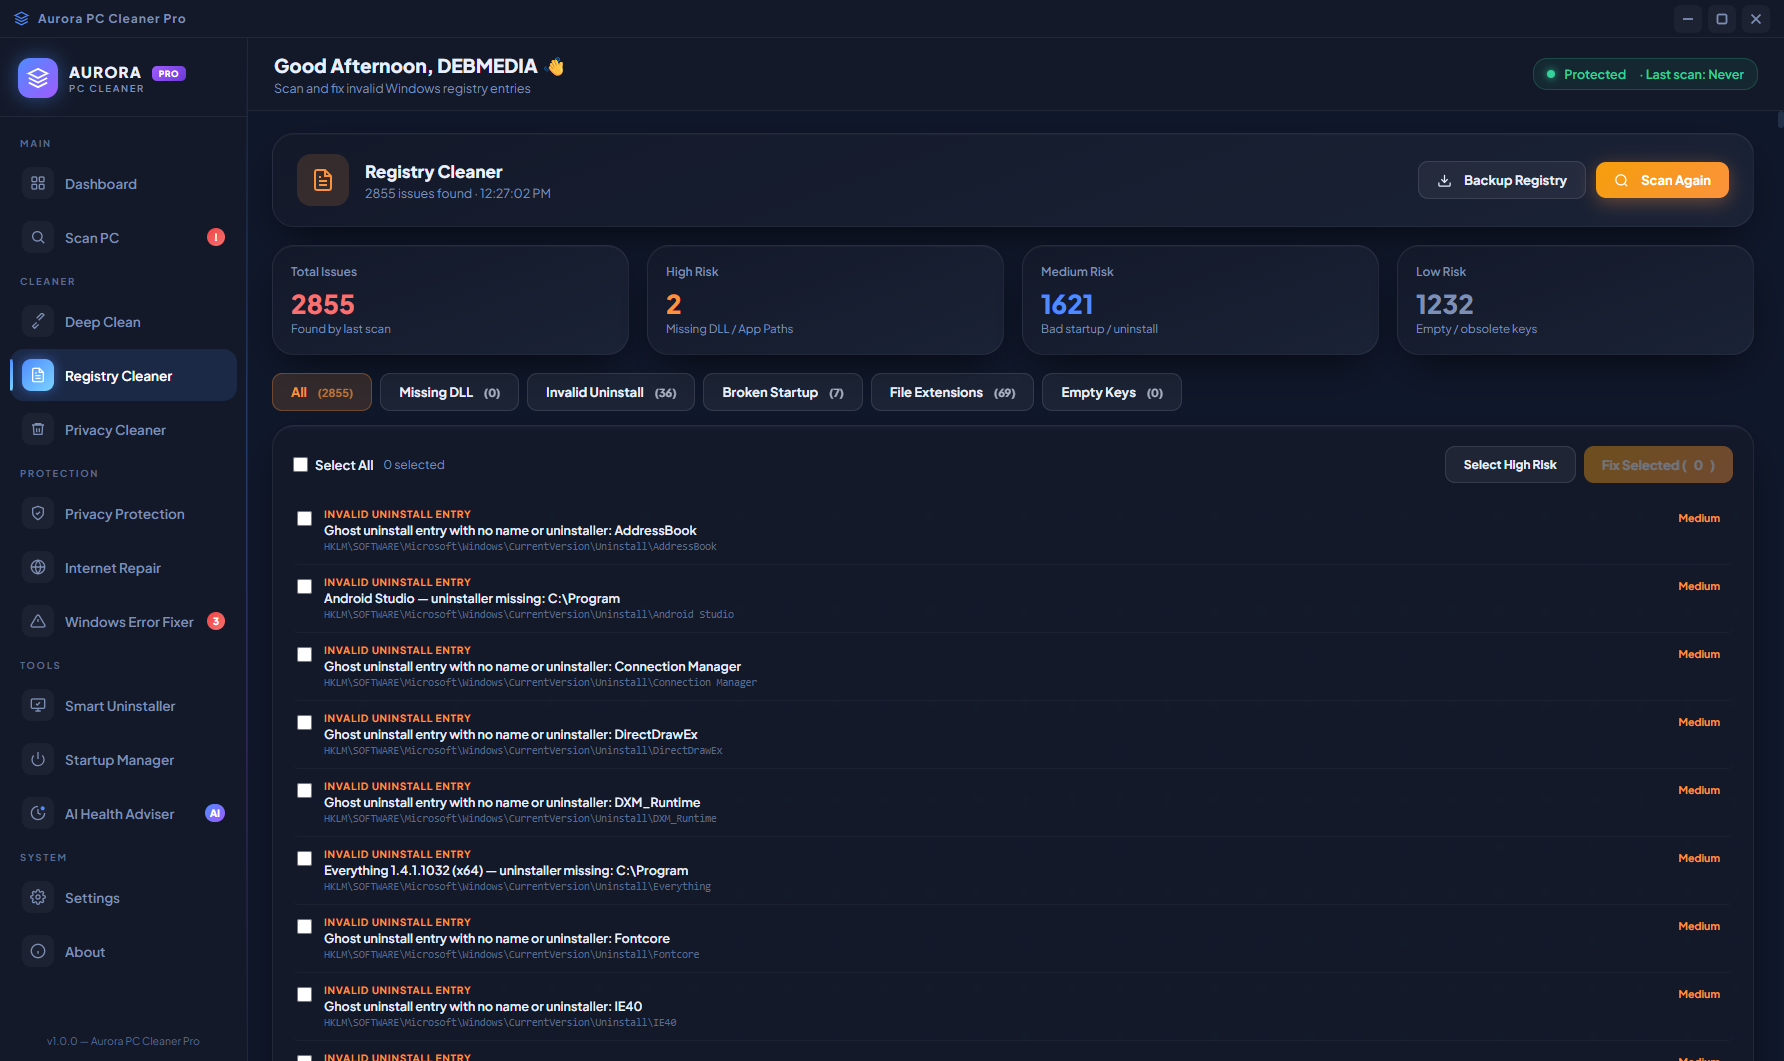Click the Aurora logo in sidebar header
1784x1061 pixels.
(38, 78)
